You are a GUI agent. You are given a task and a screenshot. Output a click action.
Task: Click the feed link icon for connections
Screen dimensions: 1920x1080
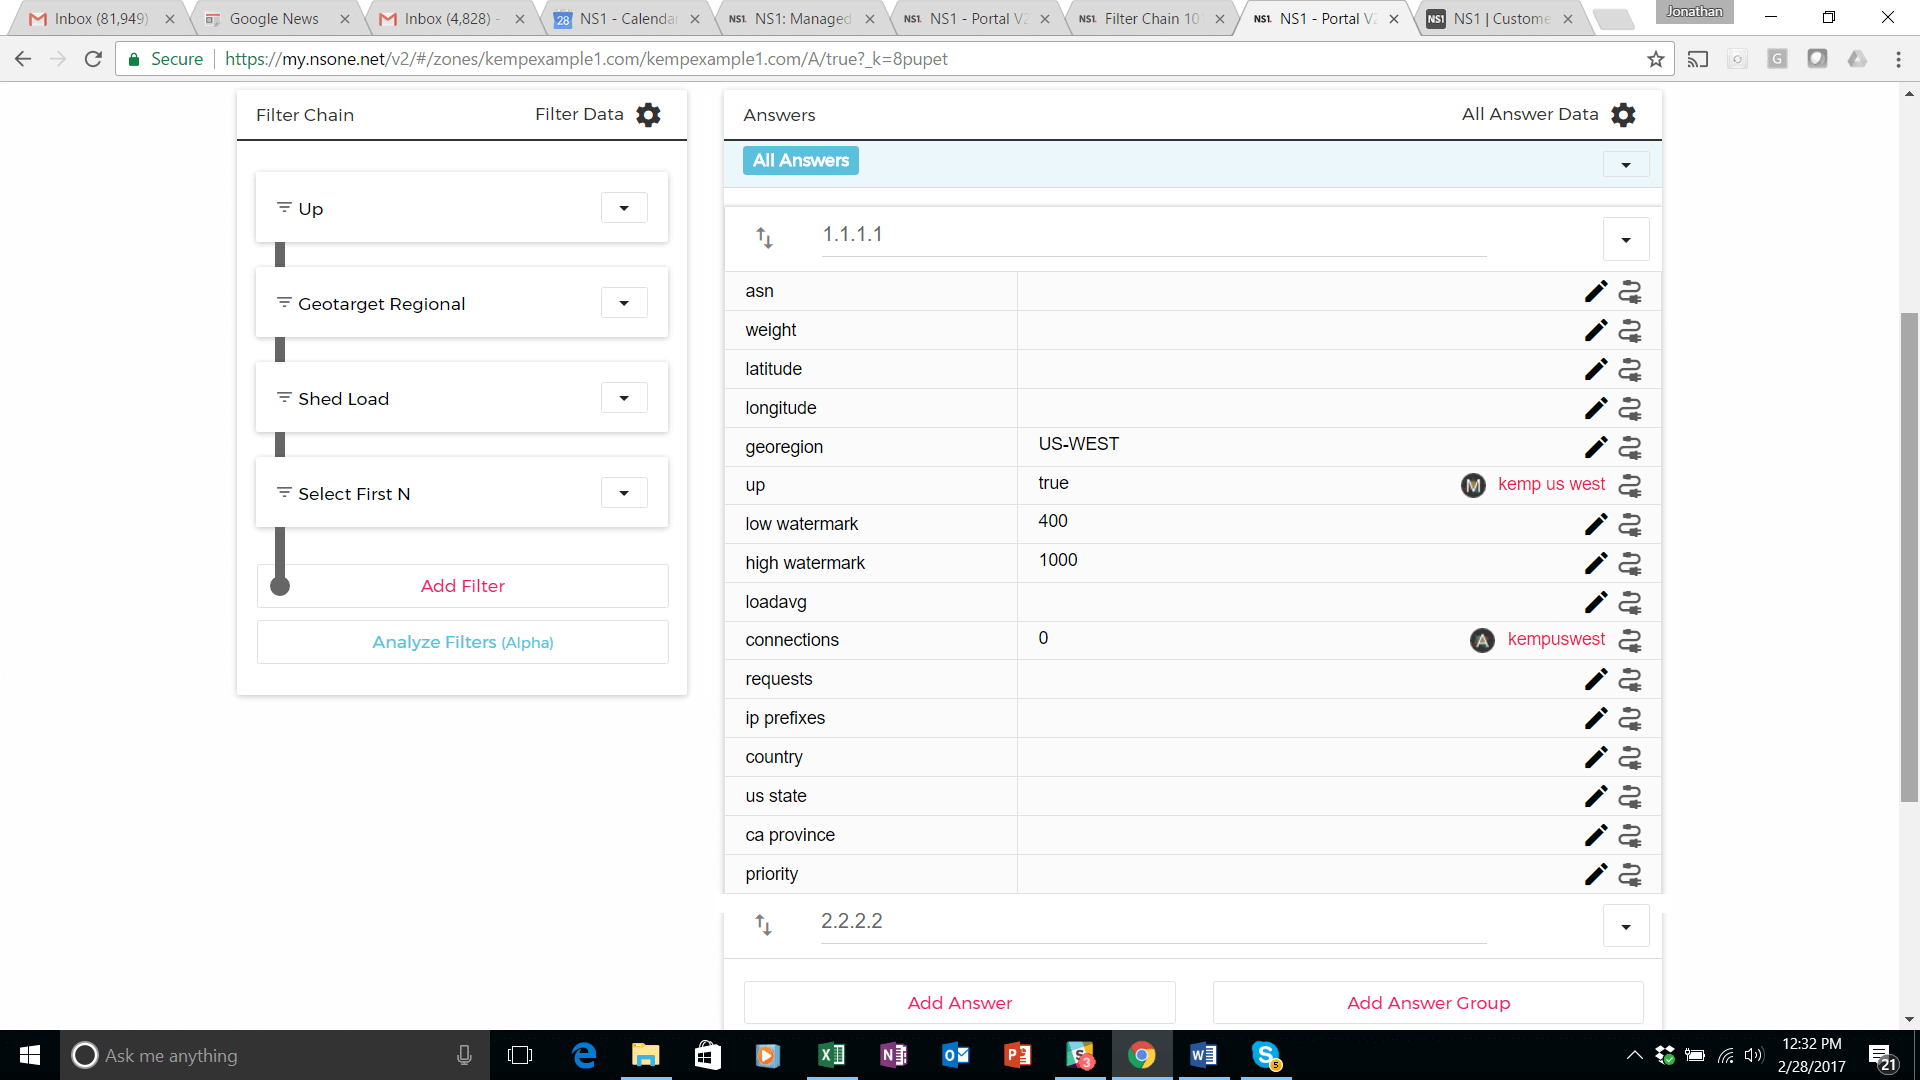(1630, 640)
